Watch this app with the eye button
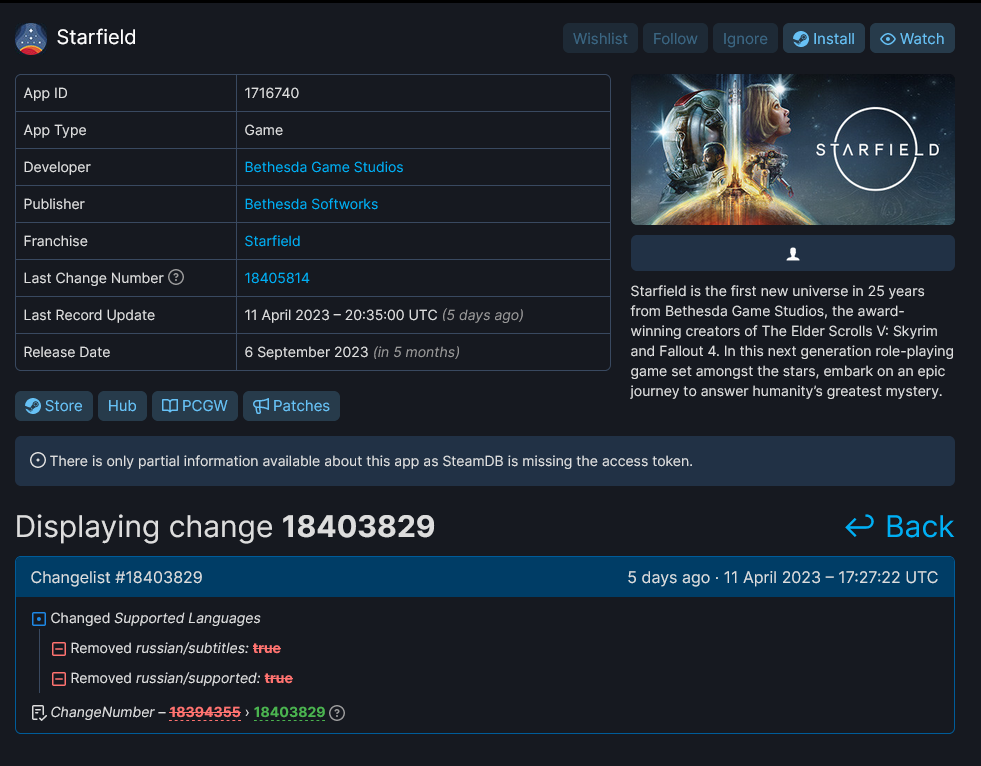The image size is (981, 766). 912,39
